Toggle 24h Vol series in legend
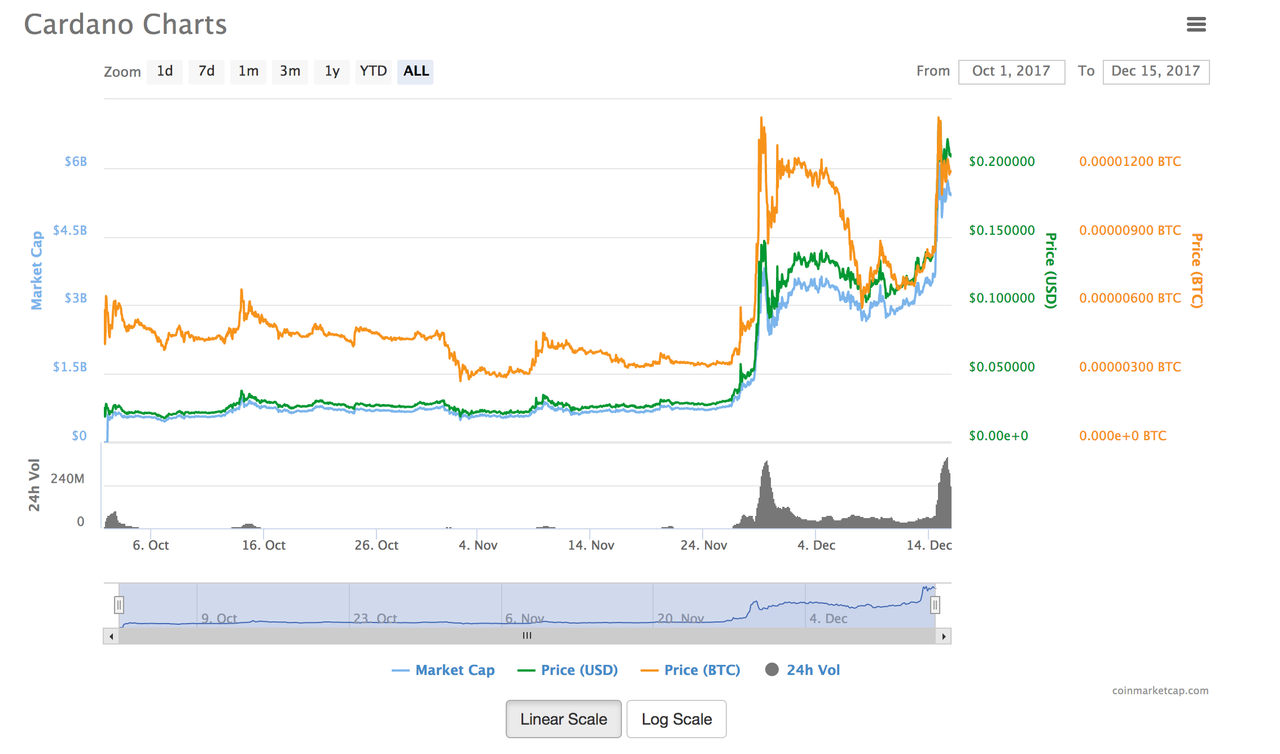This screenshot has height=754, width=1280. pos(803,670)
